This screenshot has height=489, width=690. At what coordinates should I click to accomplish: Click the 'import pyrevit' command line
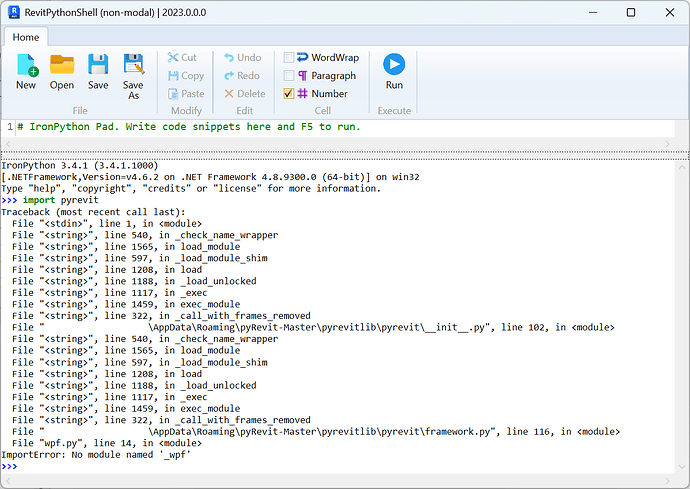pos(50,200)
